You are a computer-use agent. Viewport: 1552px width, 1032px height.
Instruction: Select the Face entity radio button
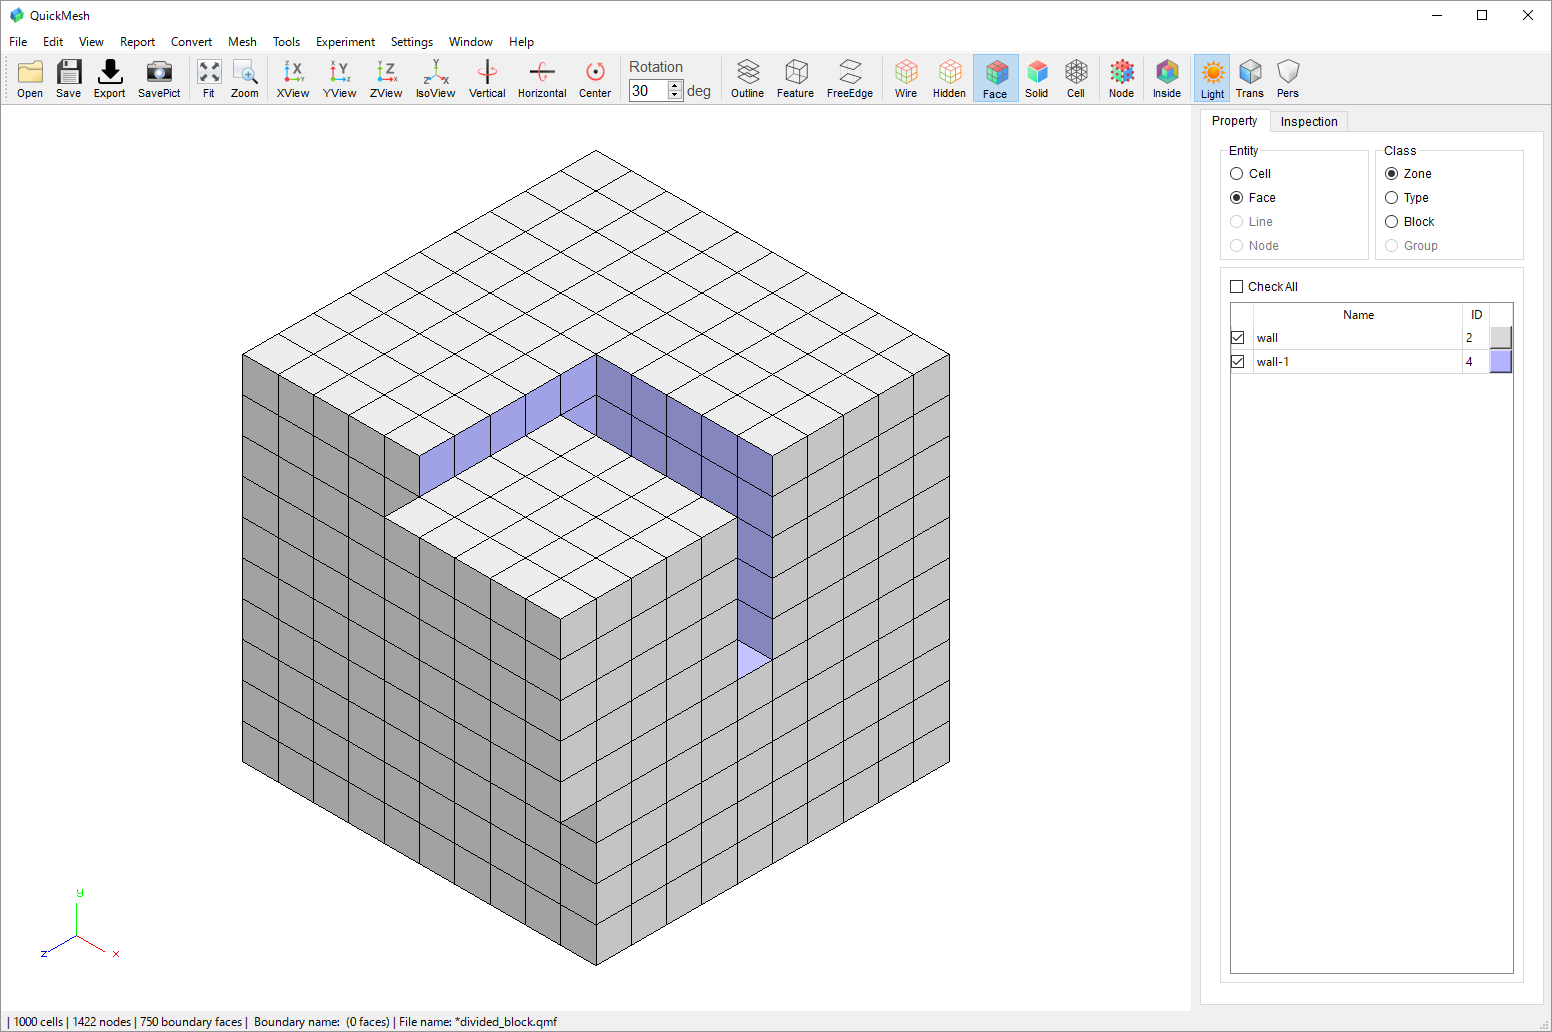pyautogui.click(x=1237, y=198)
